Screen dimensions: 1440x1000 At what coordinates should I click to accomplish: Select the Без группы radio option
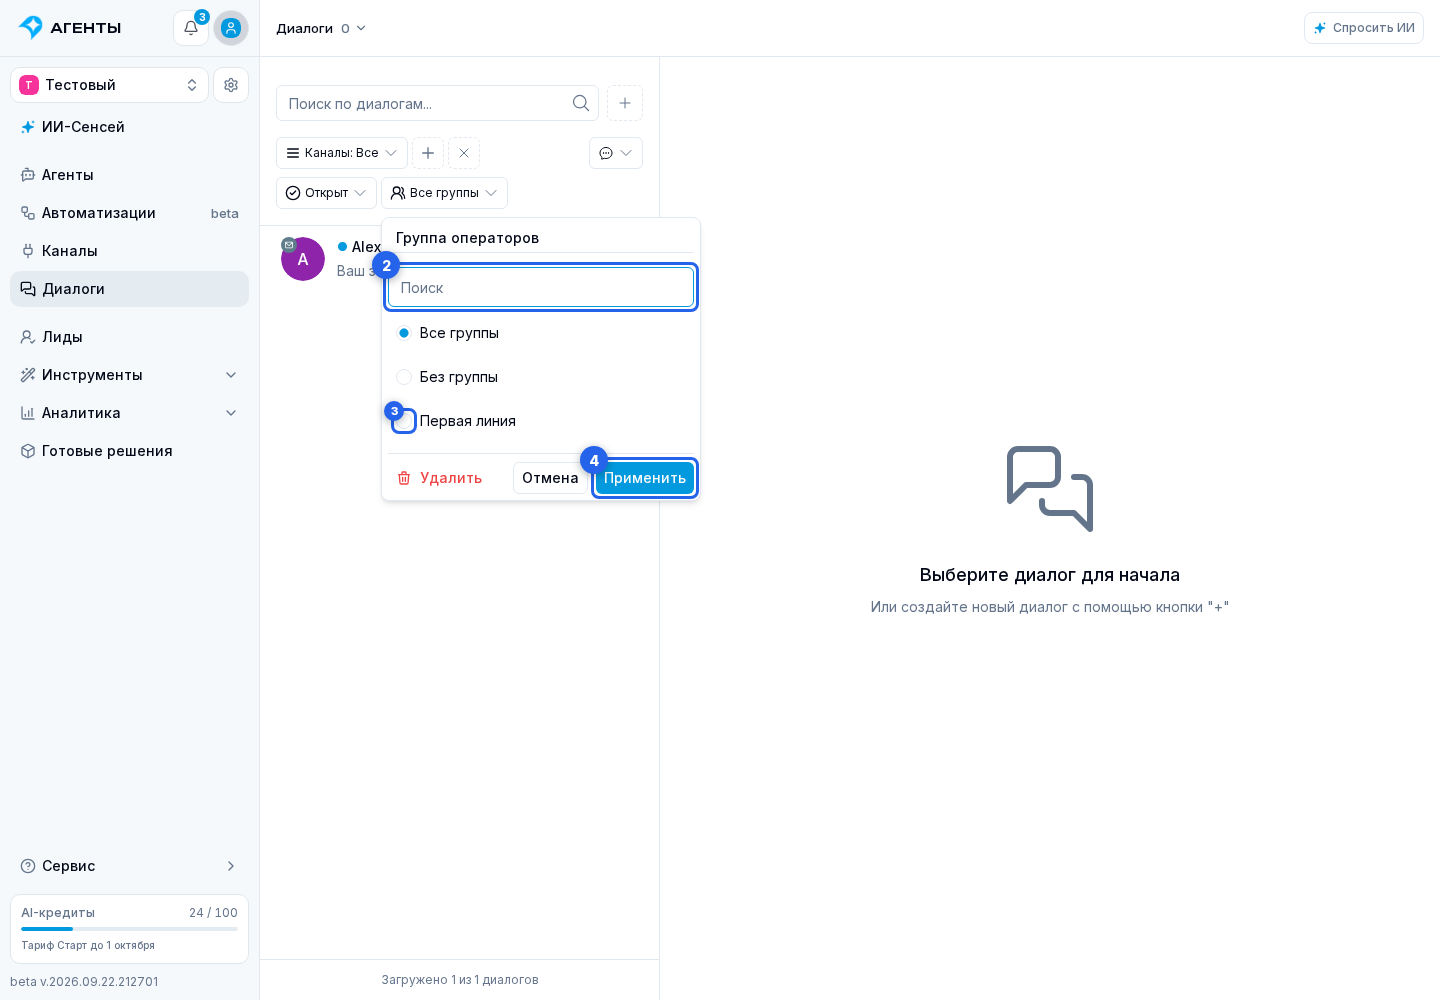tap(404, 377)
